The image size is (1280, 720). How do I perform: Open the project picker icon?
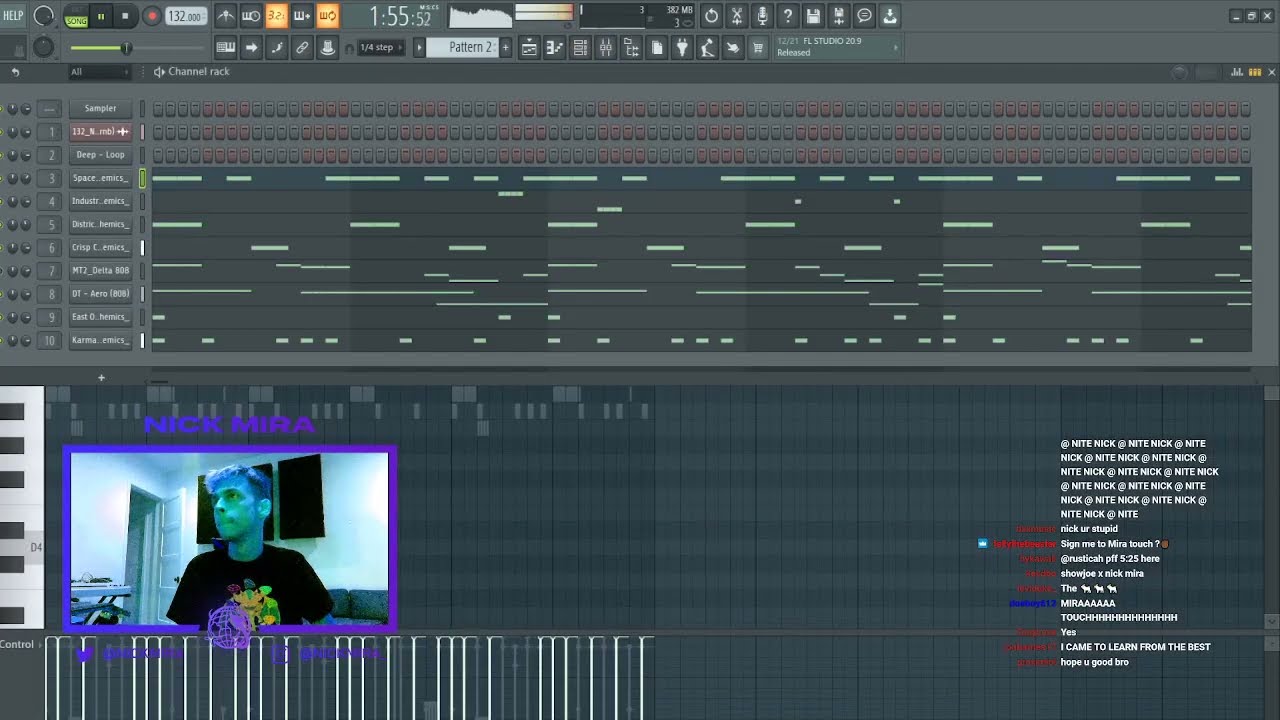click(x=657, y=47)
